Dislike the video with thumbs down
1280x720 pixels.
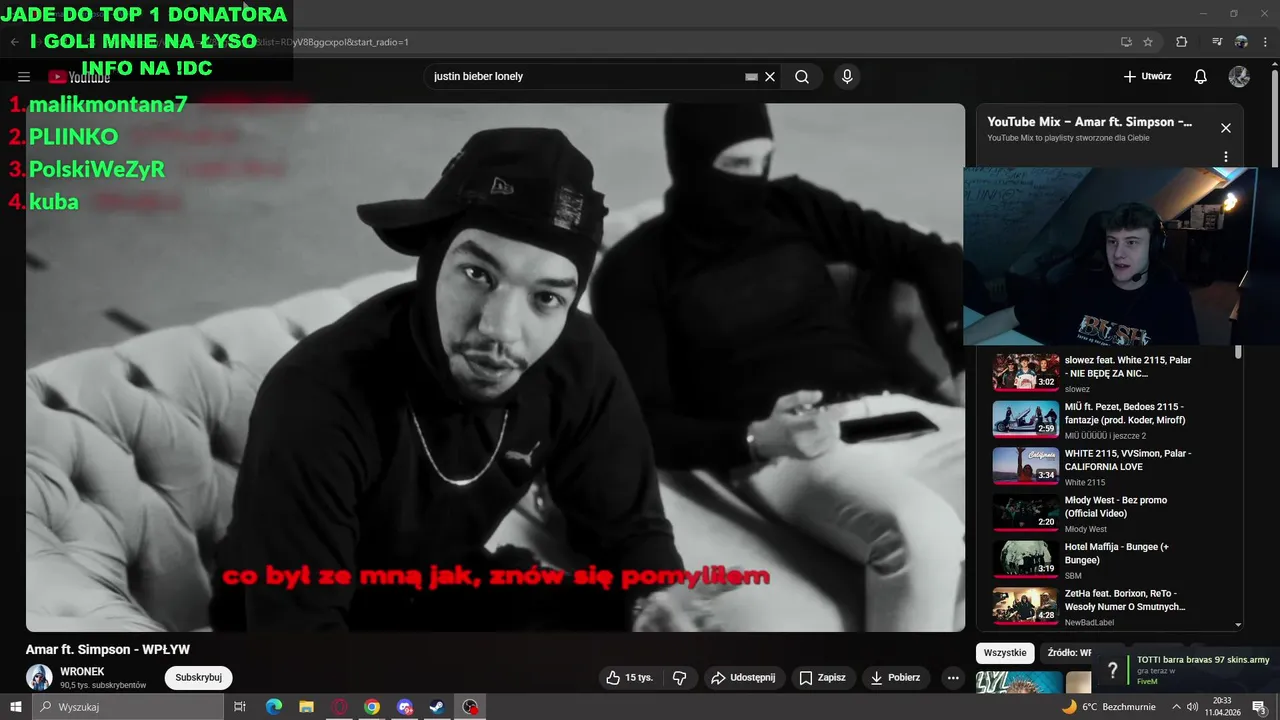pyautogui.click(x=679, y=678)
